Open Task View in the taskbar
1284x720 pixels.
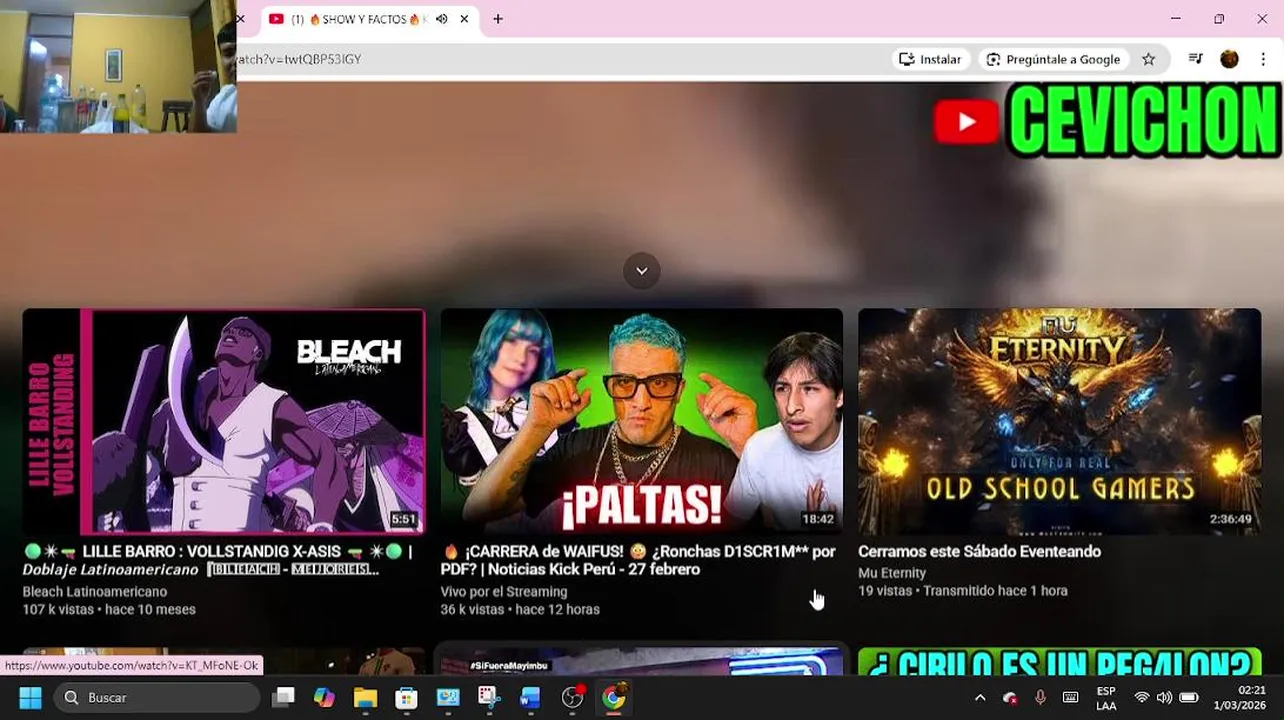point(284,697)
